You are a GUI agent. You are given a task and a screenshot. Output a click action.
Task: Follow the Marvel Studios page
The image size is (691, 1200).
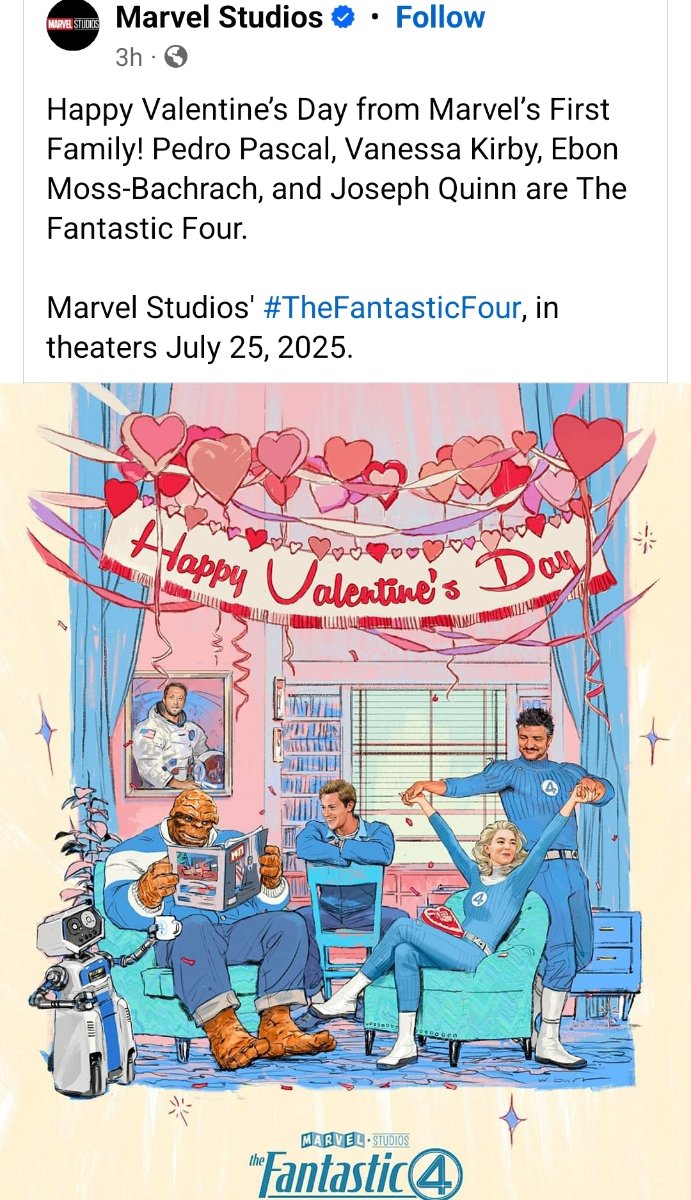coord(440,17)
